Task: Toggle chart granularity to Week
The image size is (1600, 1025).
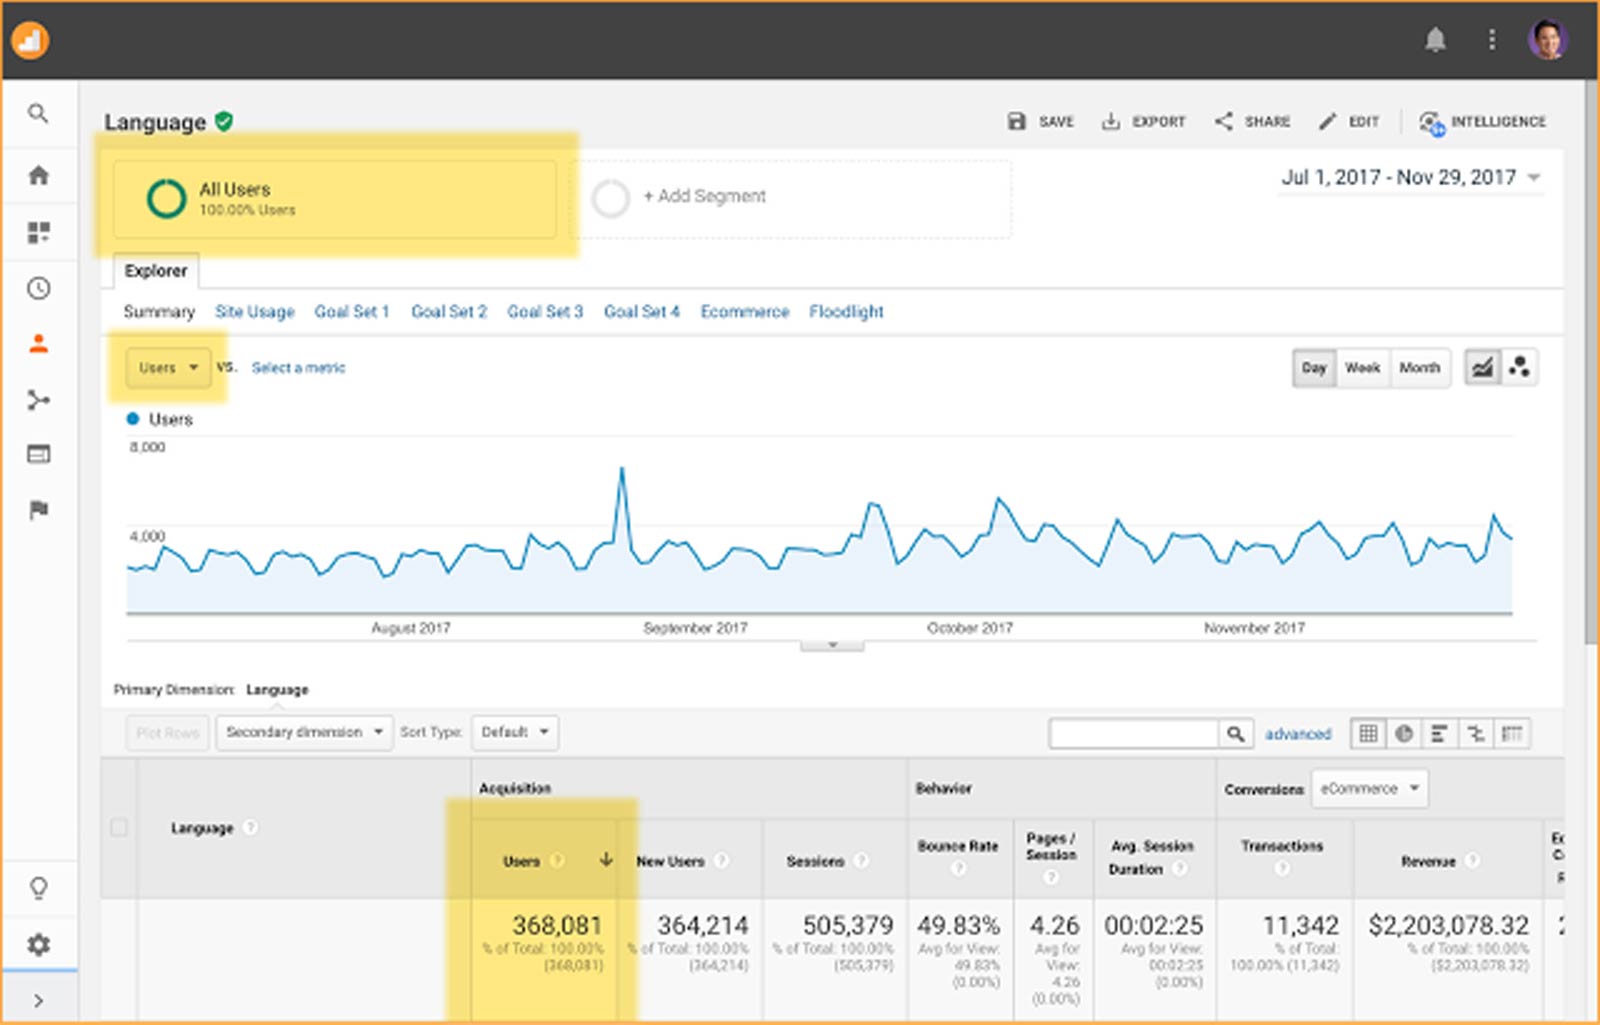Action: 1362,368
